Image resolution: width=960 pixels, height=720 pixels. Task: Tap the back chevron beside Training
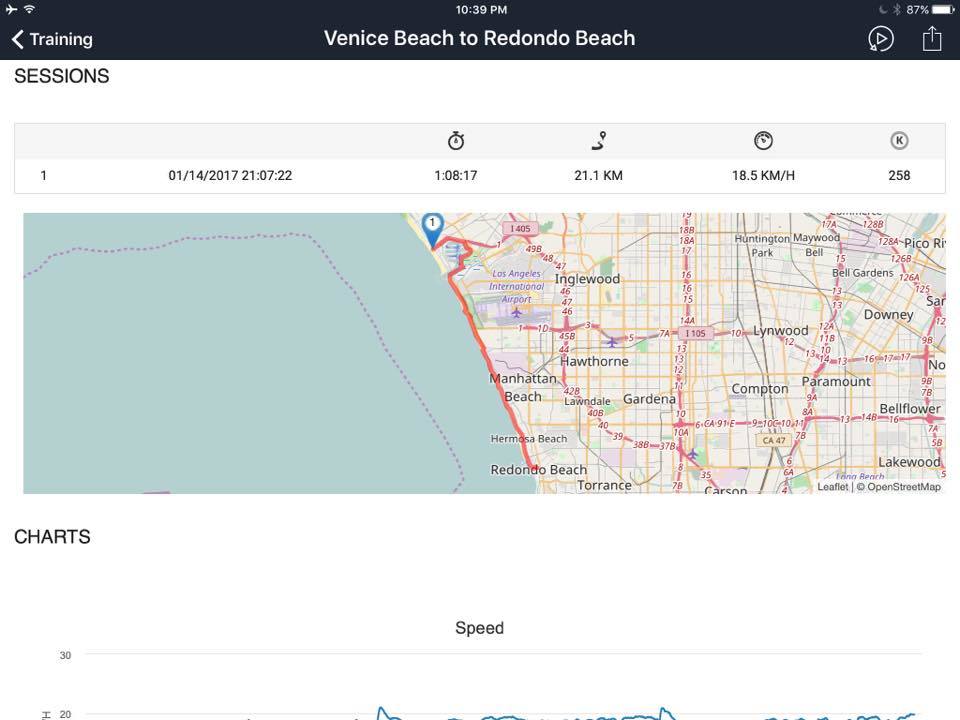point(18,39)
